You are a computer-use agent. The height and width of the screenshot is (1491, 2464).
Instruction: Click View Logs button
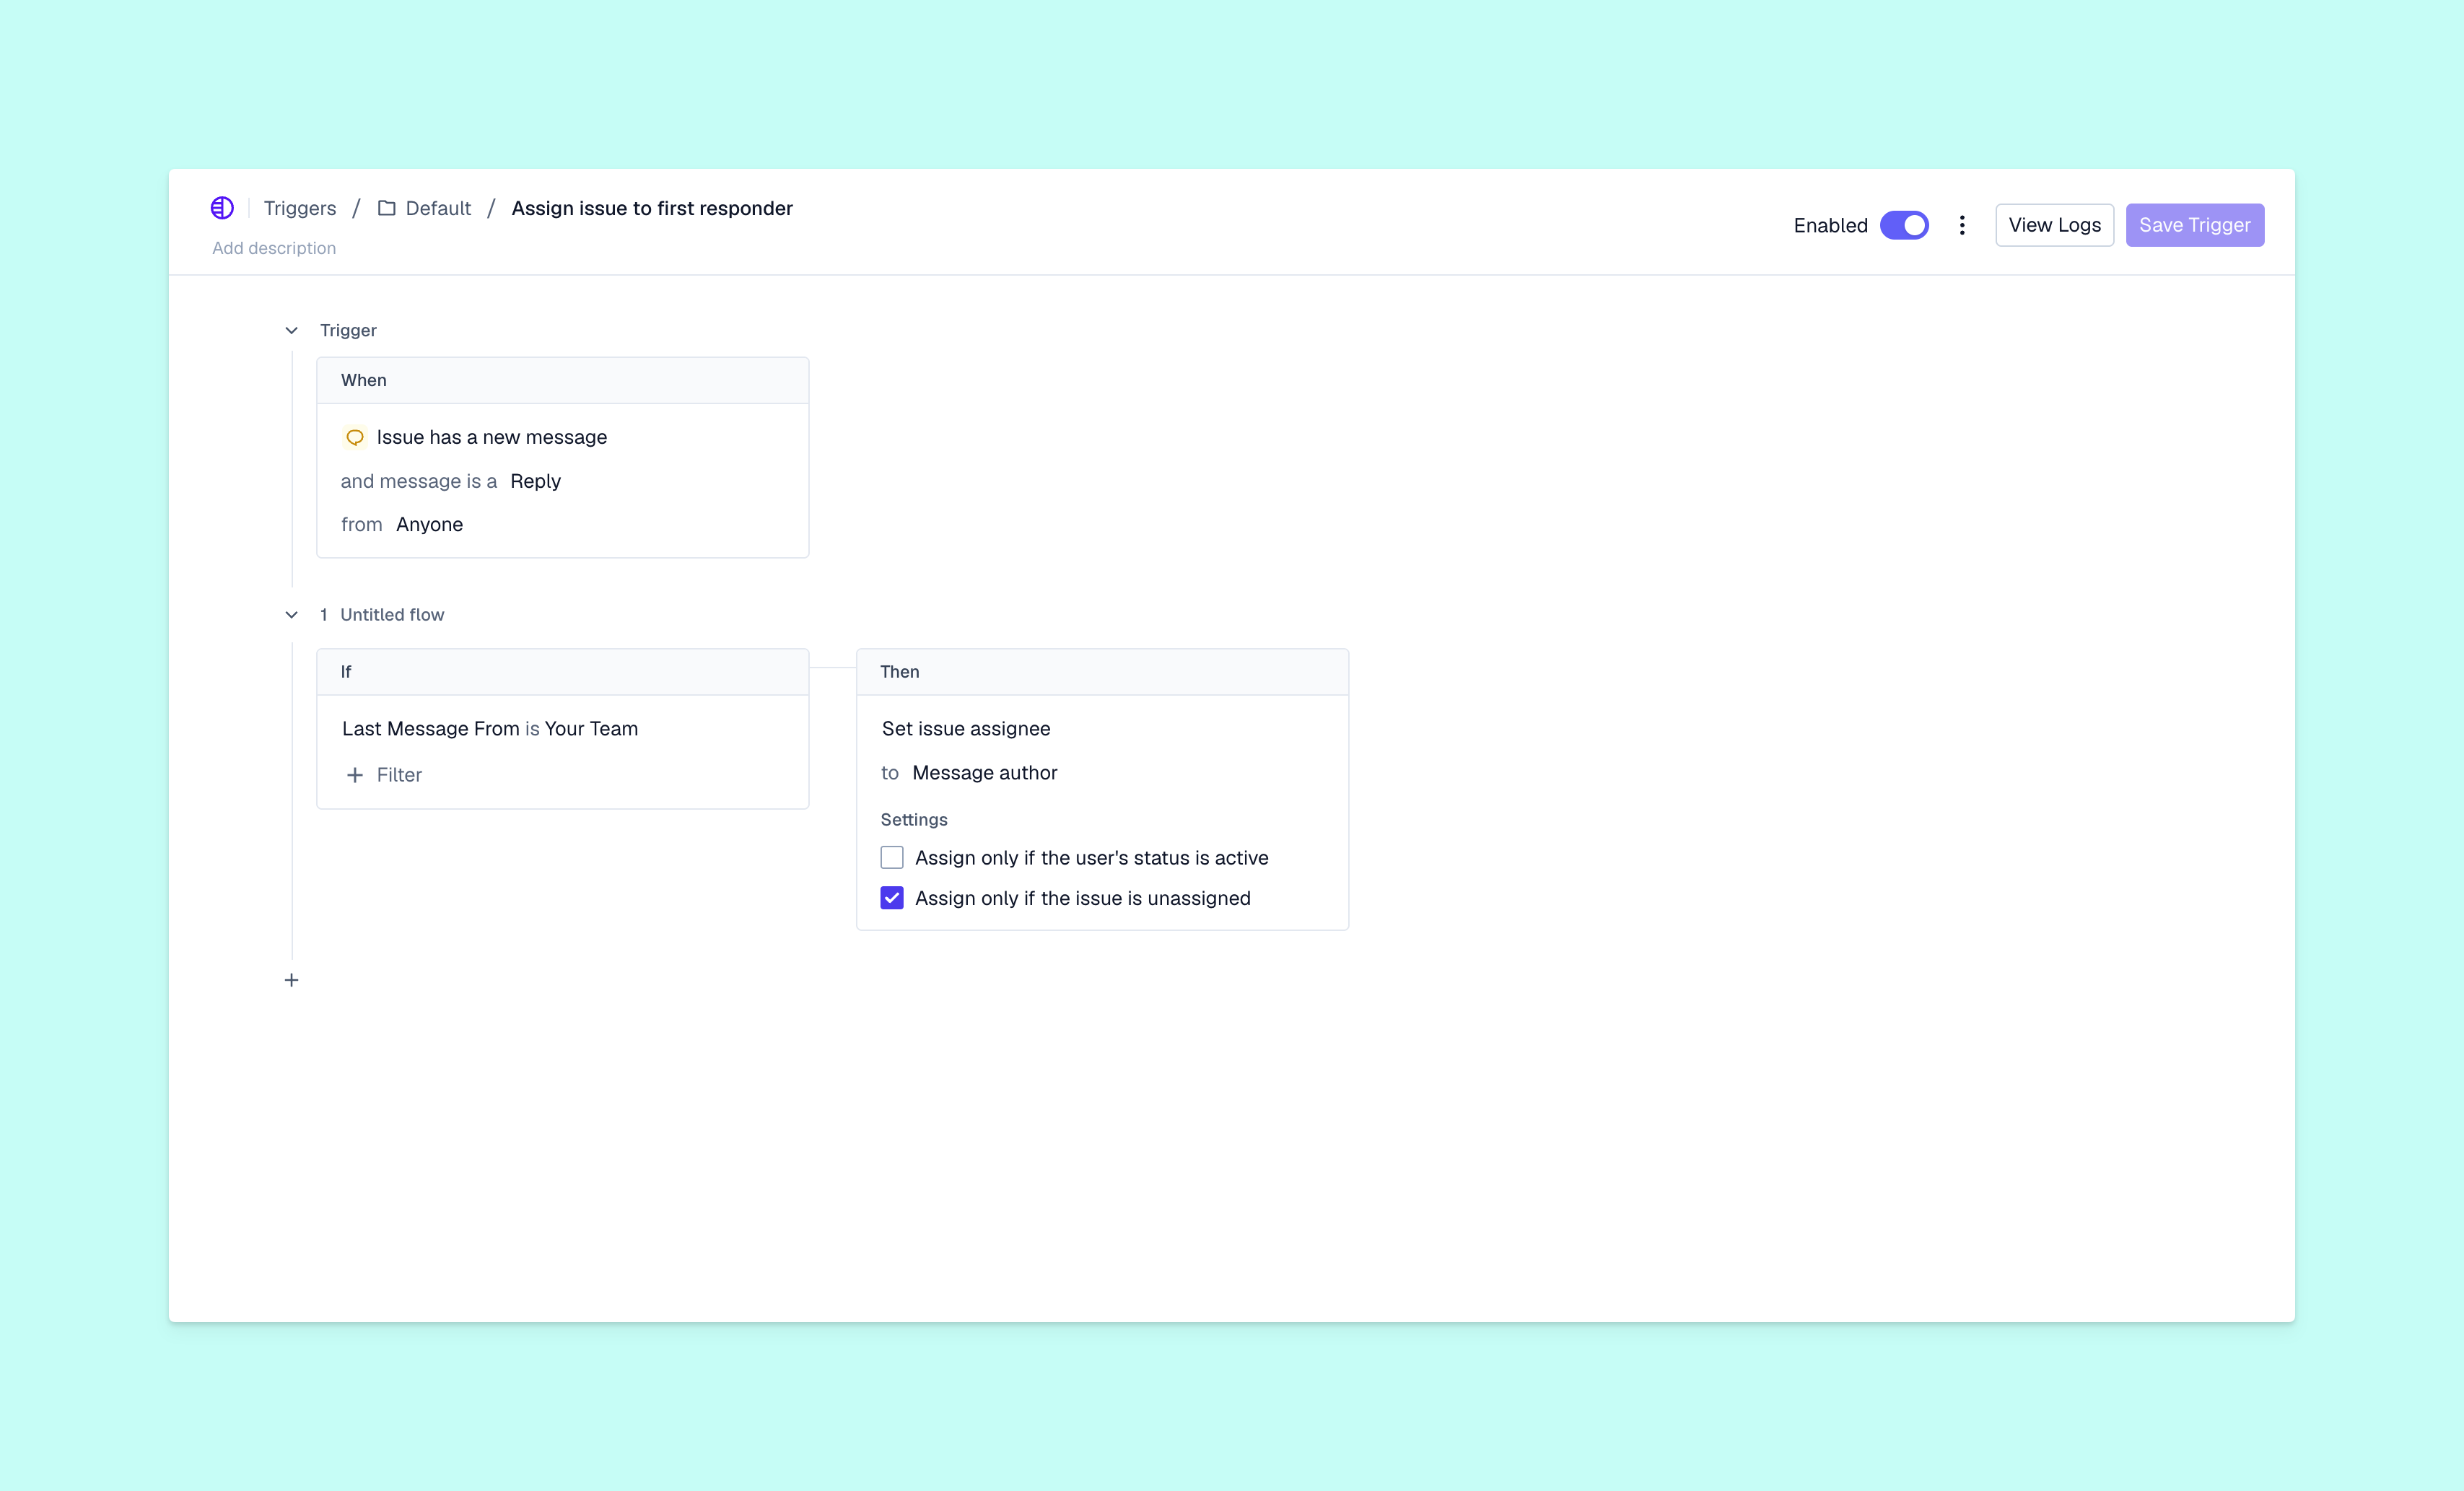click(2054, 225)
